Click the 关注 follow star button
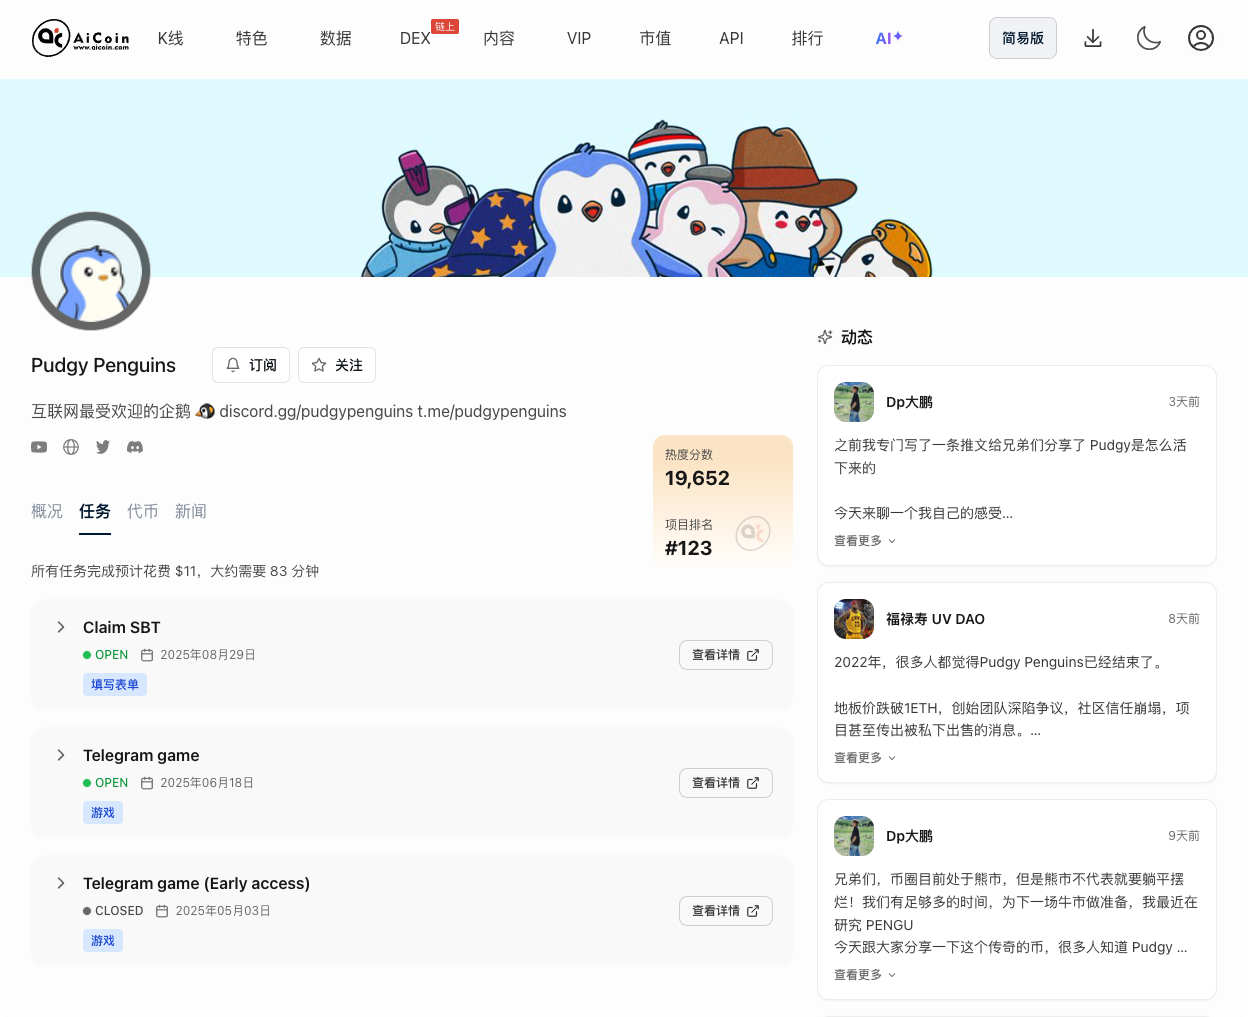 click(337, 365)
